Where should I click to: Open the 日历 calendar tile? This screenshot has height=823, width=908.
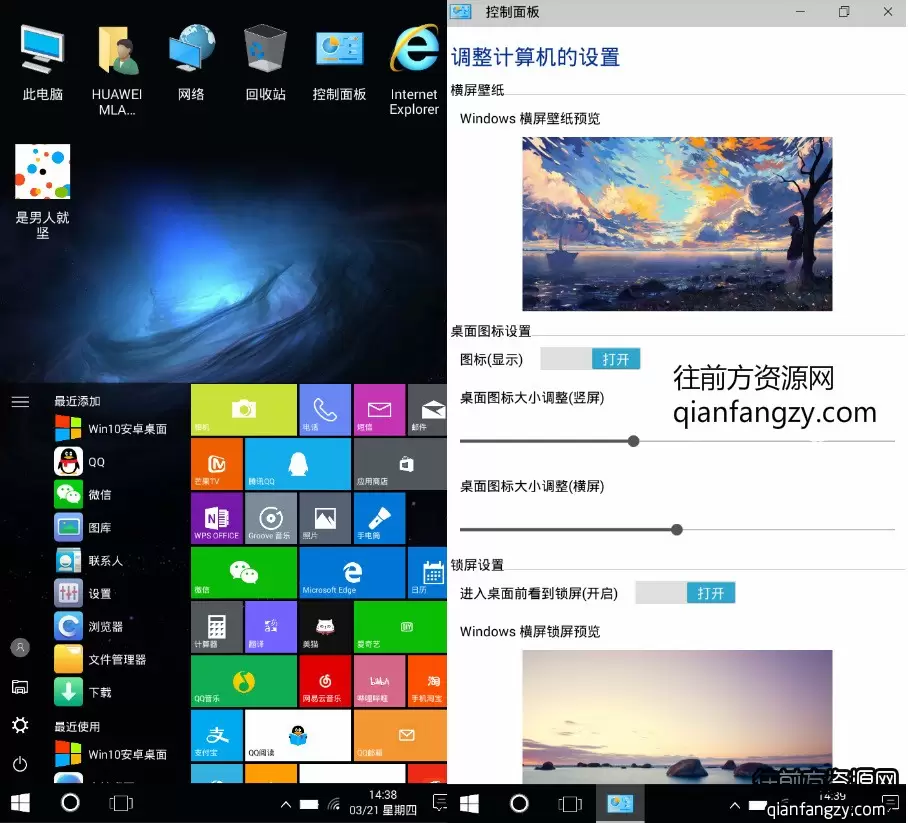pos(427,573)
